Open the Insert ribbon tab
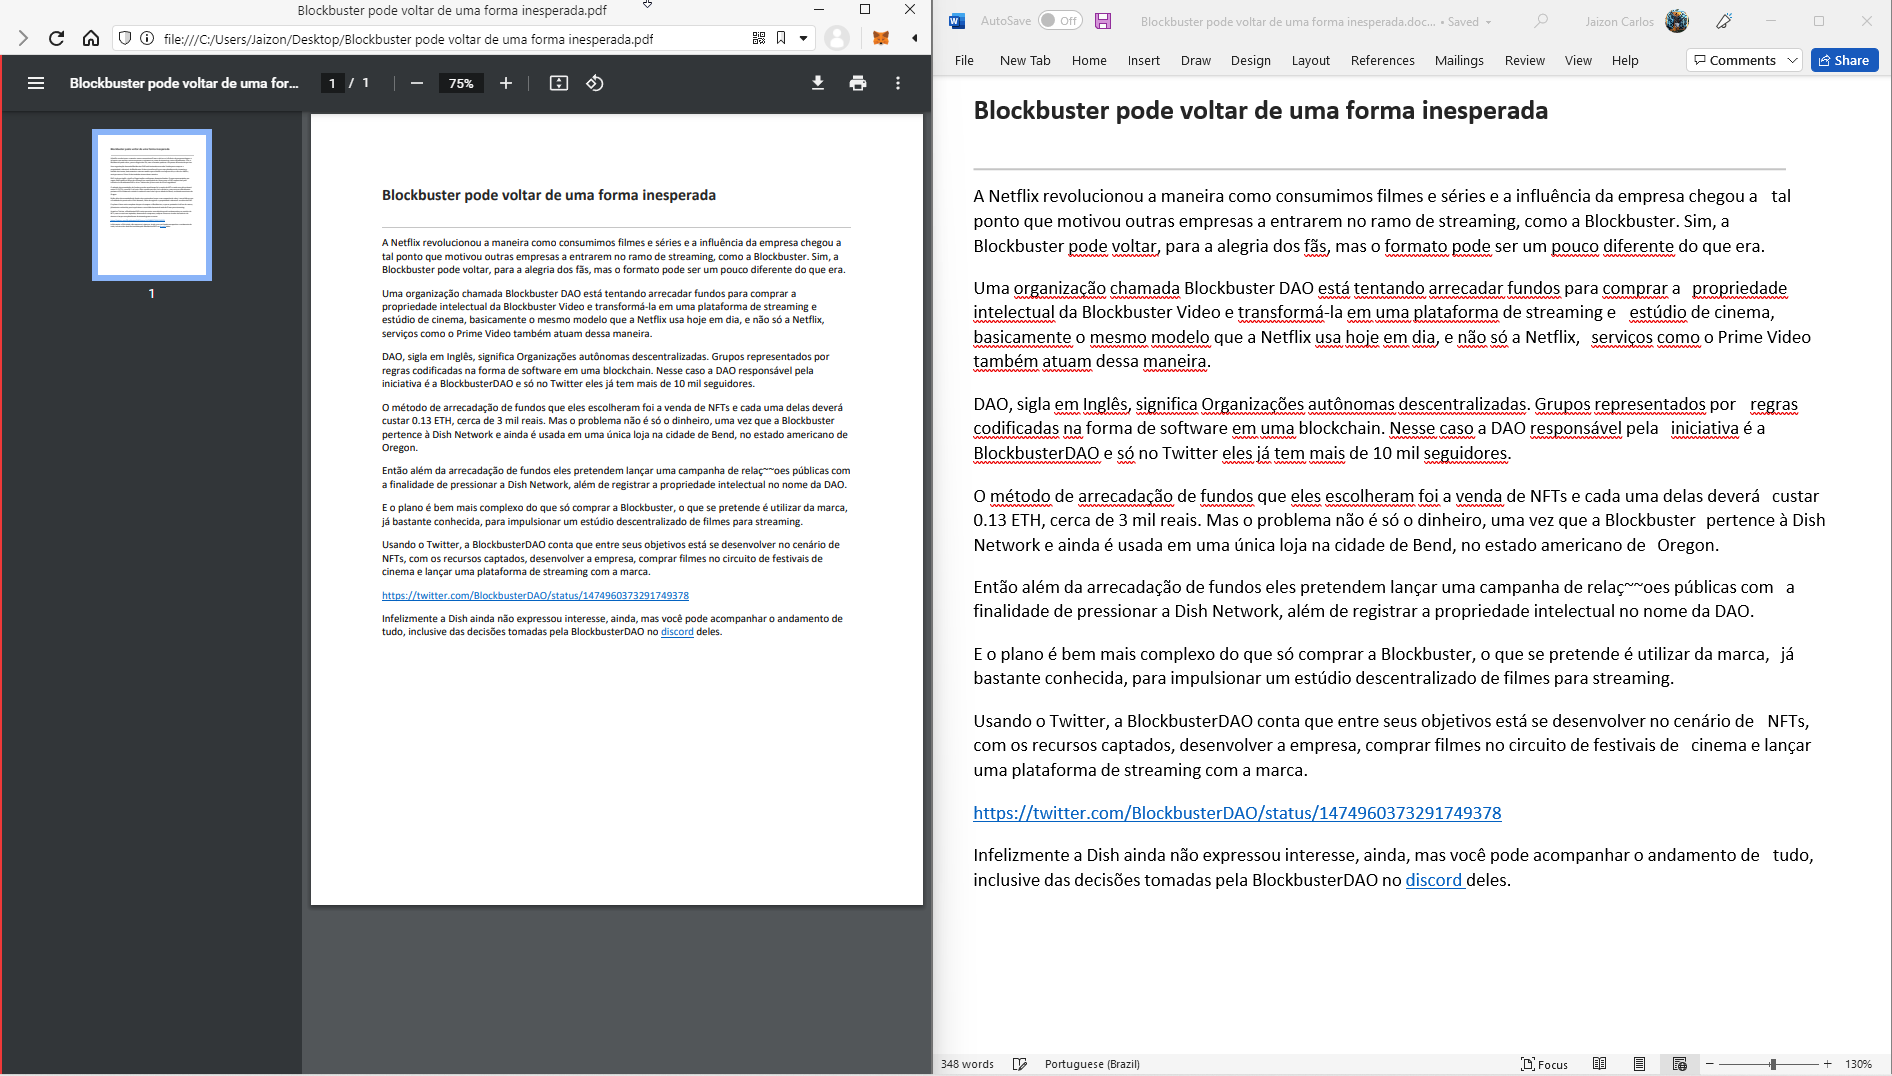The height and width of the screenshot is (1076, 1892). tap(1144, 60)
